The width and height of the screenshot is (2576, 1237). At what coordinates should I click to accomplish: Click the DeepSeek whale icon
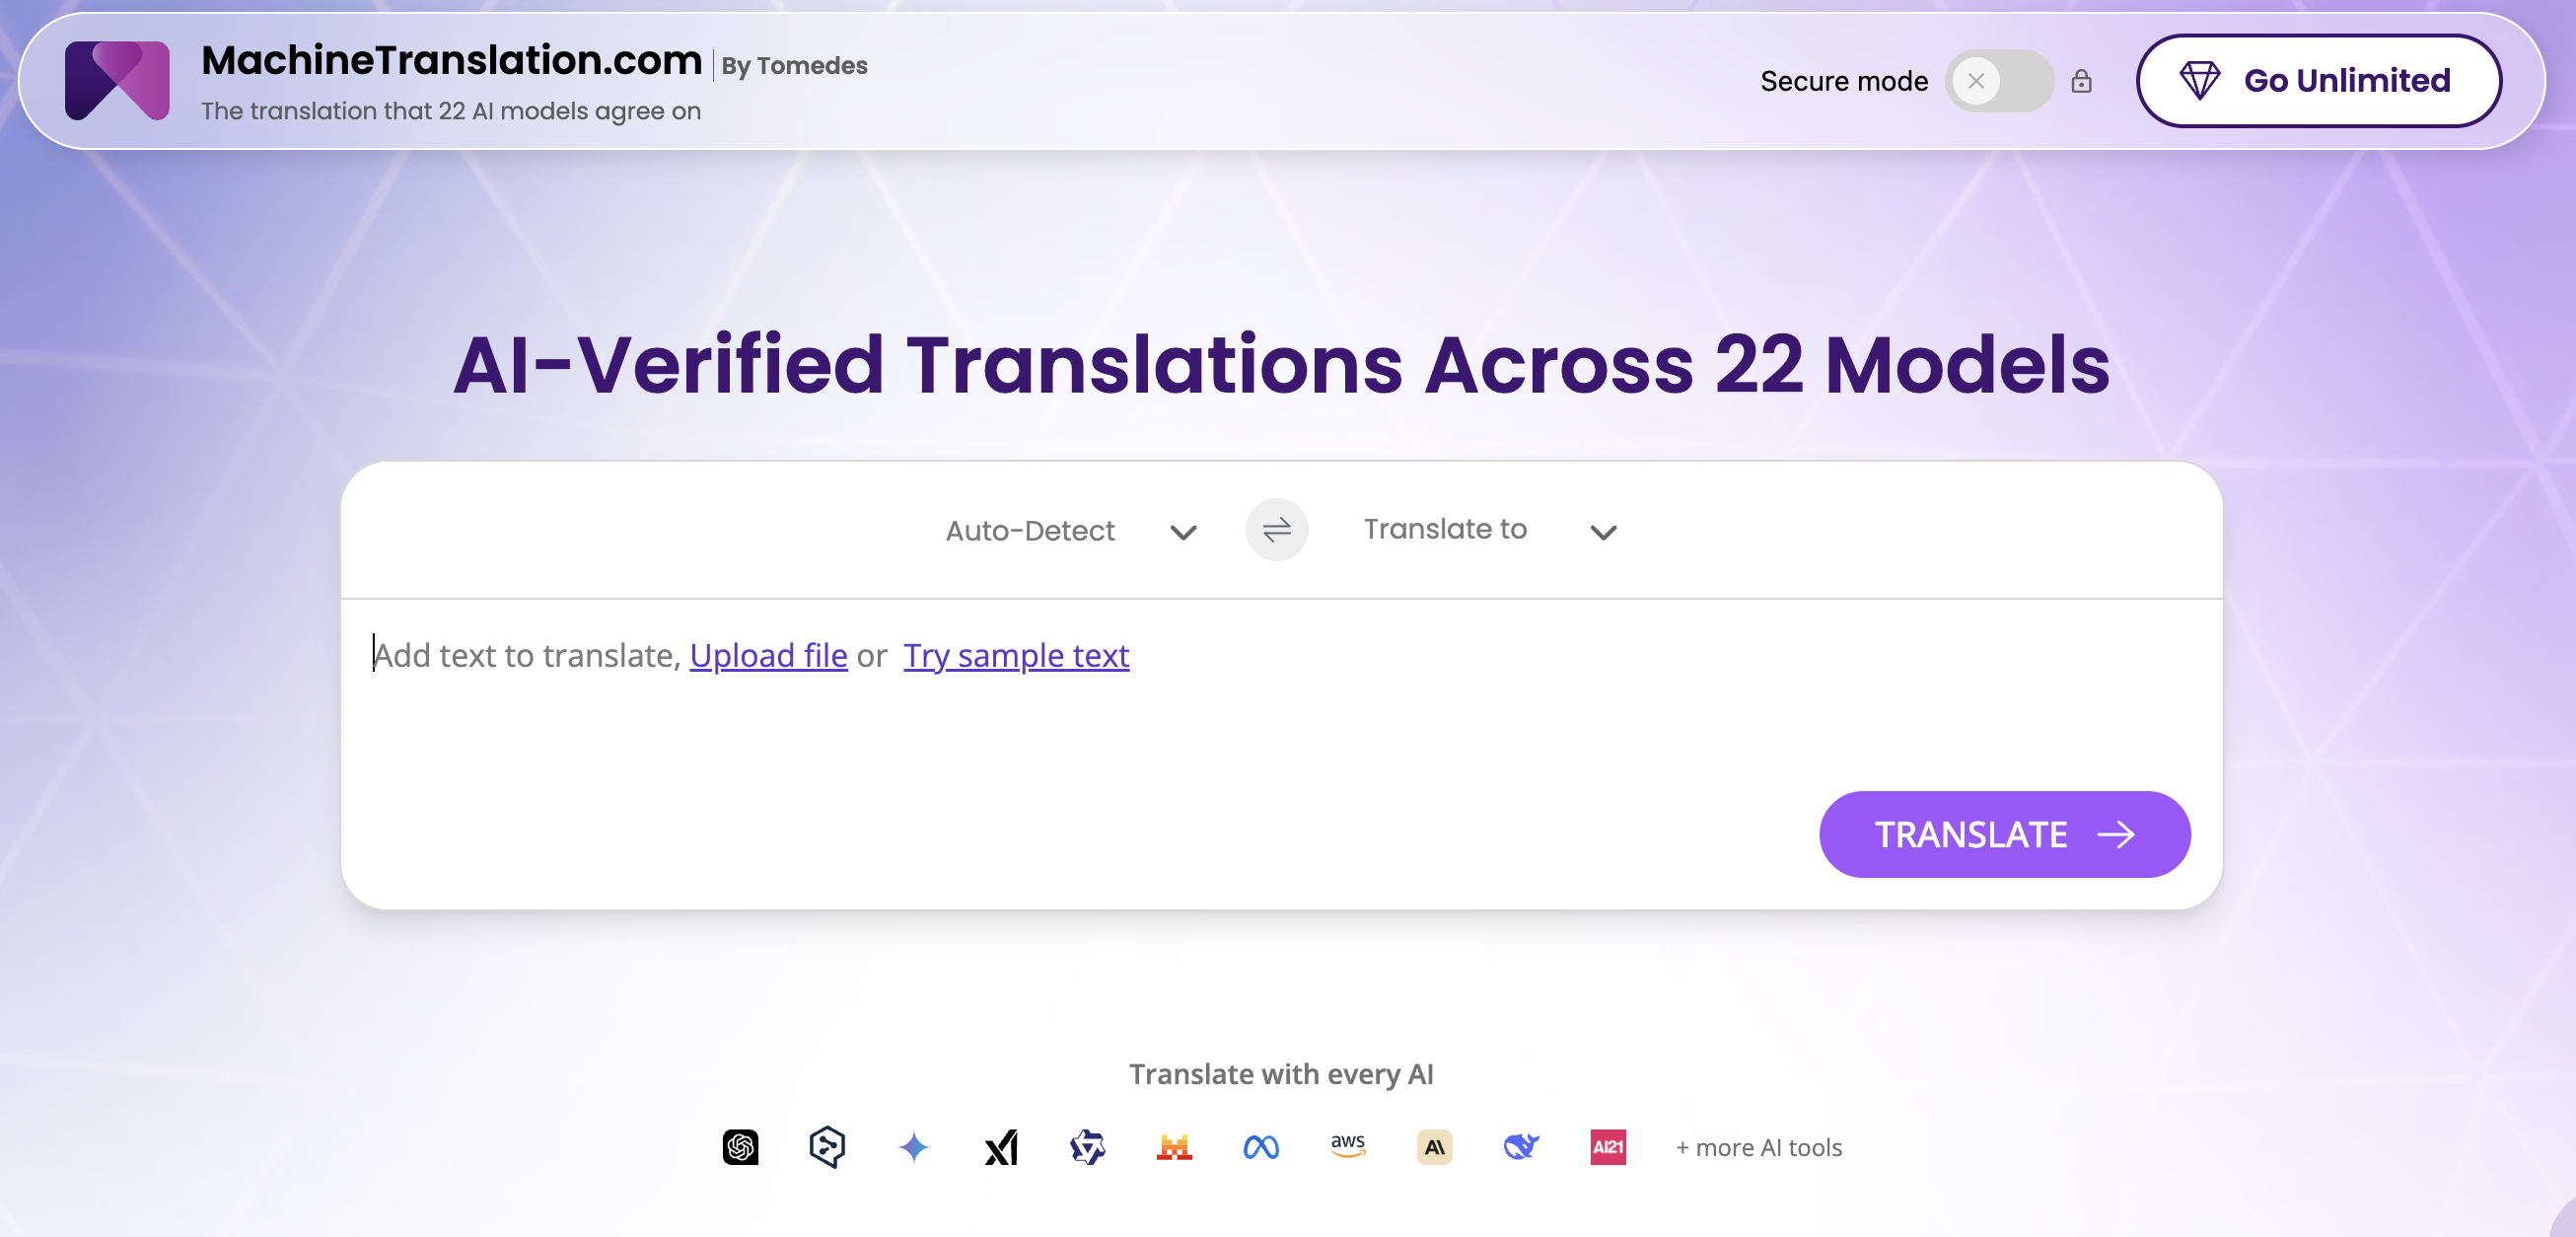click(1521, 1147)
